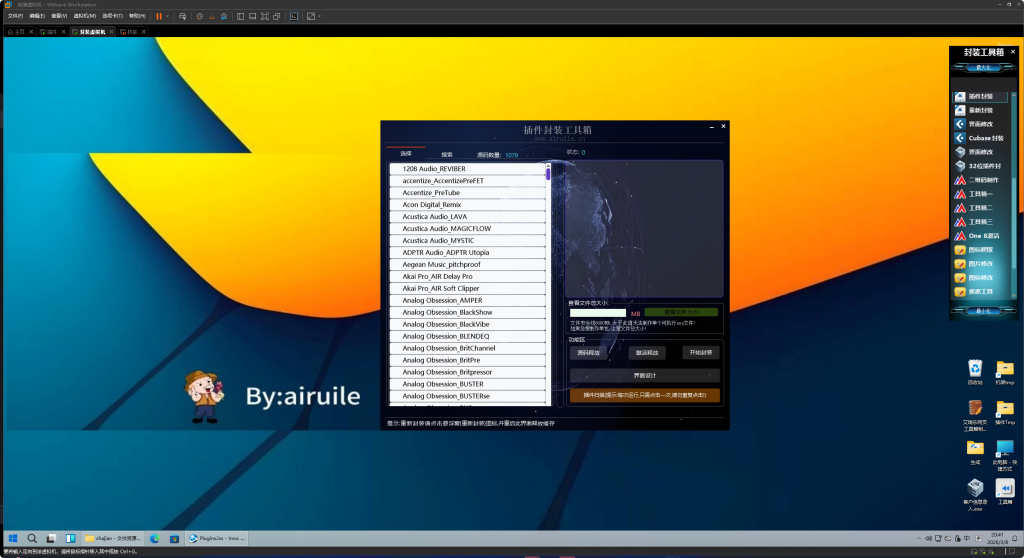
Task: Open the Recycle Bin on the desktop
Action: (x=974, y=369)
